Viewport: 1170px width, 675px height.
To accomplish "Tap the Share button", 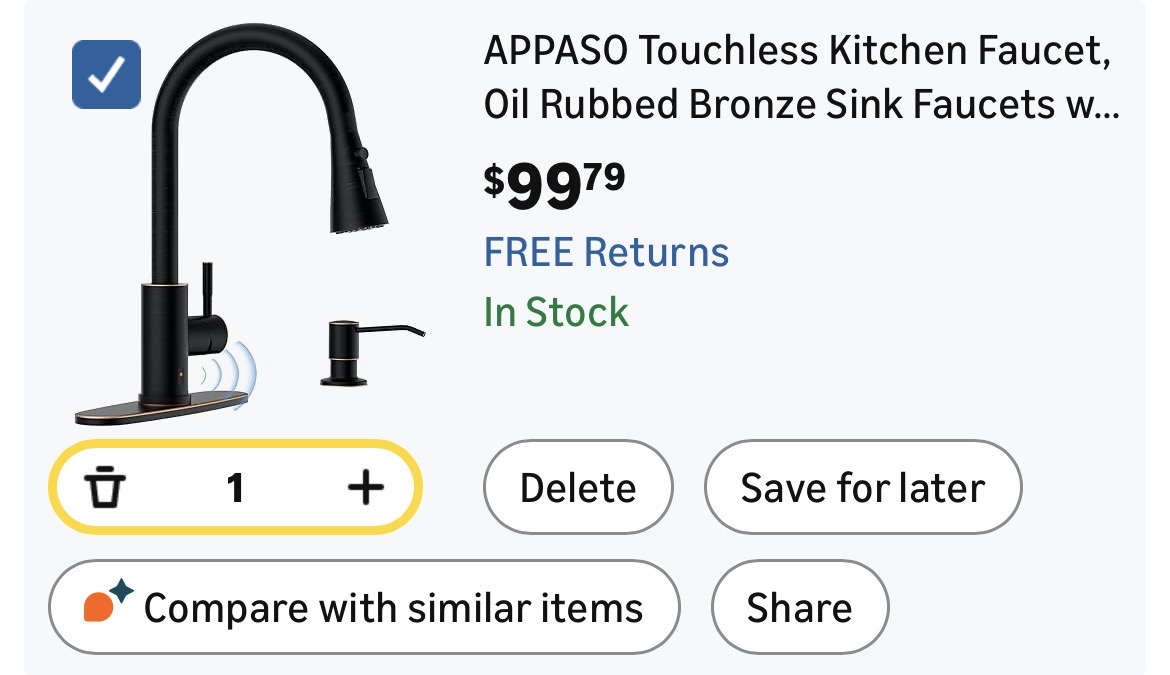I will pyautogui.click(x=799, y=607).
